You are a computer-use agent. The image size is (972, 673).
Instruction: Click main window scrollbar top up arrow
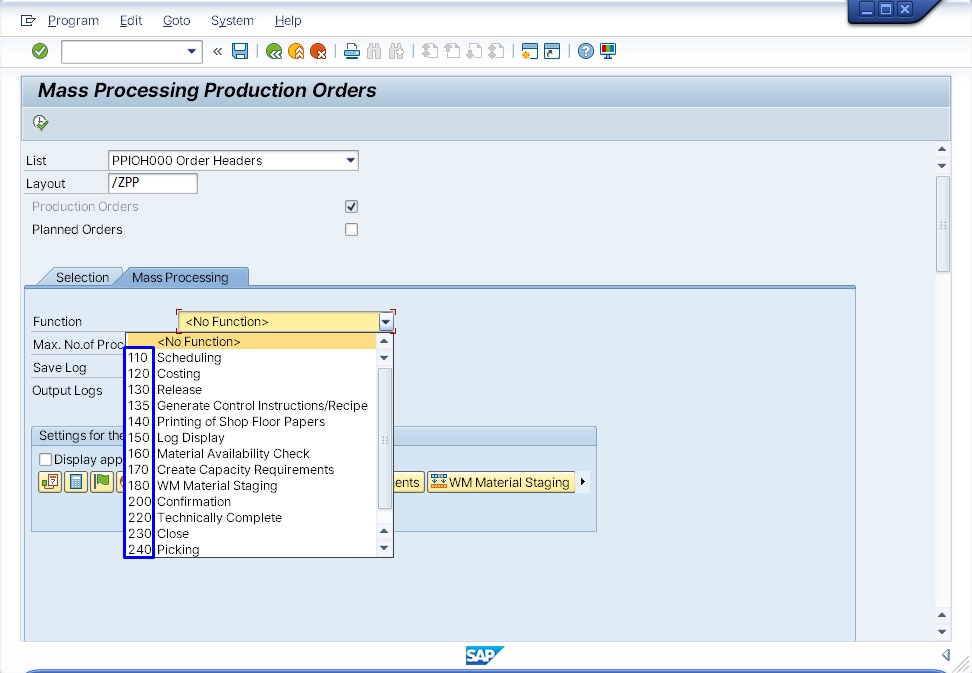point(942,149)
